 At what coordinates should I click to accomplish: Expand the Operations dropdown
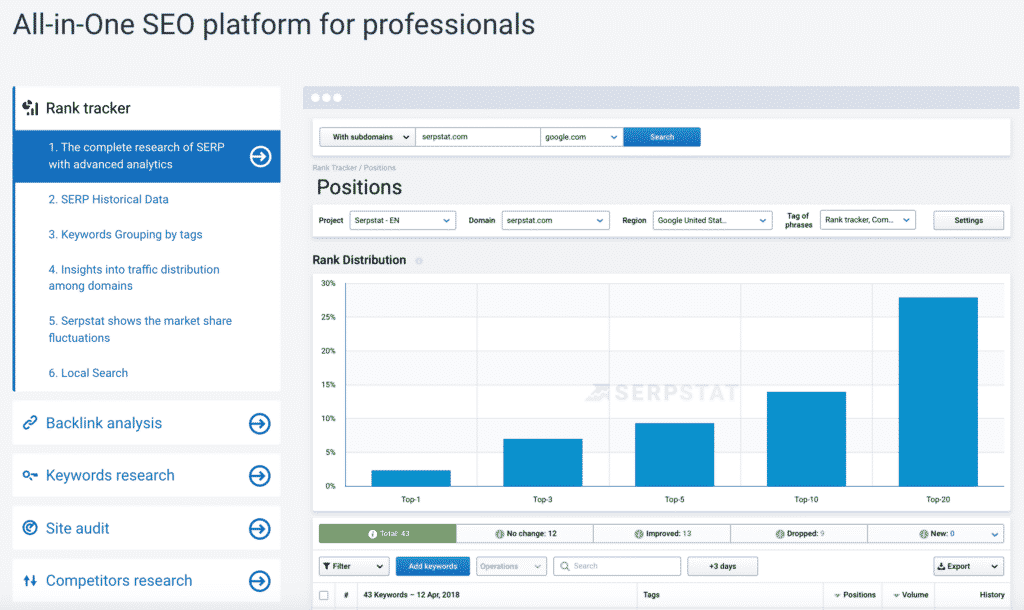click(511, 566)
